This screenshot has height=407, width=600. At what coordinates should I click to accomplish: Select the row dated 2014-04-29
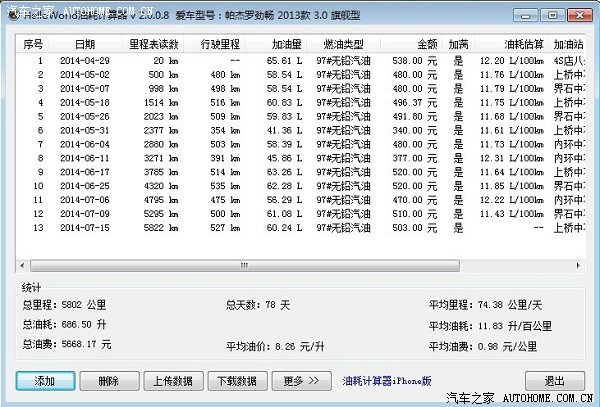coord(82,60)
